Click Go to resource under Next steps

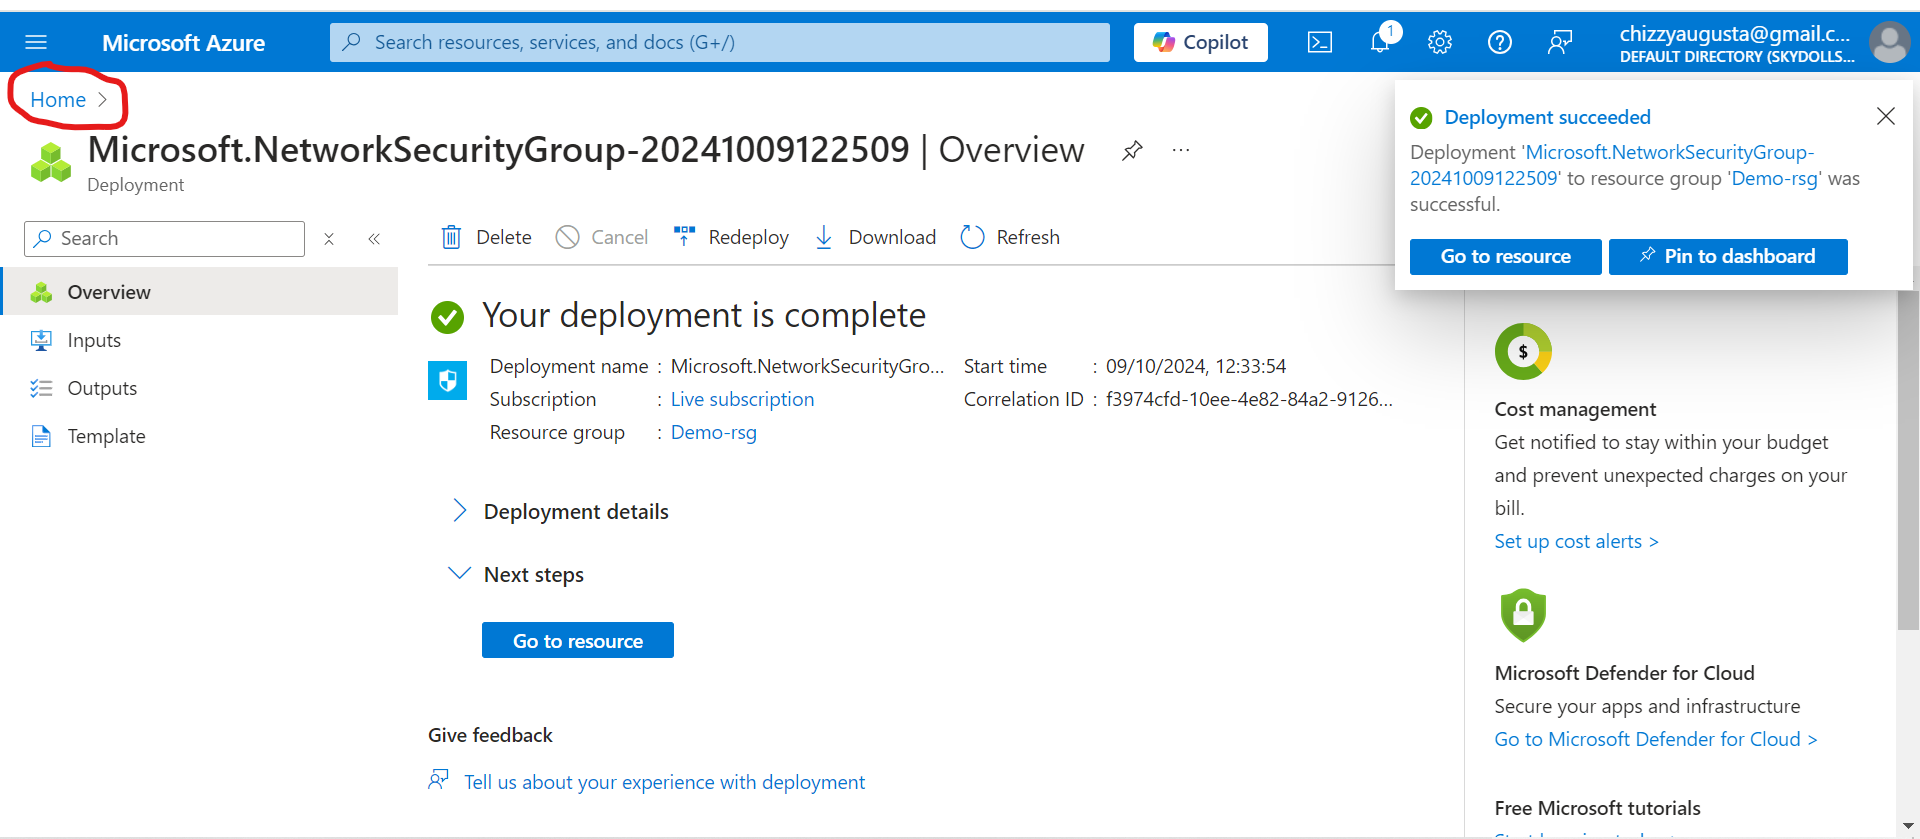[577, 641]
